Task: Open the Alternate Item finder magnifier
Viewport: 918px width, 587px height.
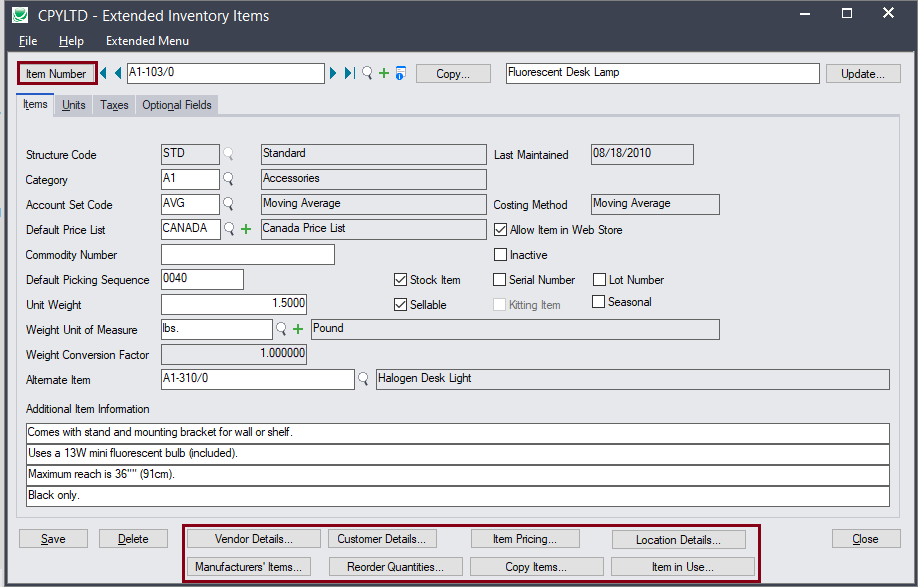Action: pyautogui.click(x=364, y=379)
